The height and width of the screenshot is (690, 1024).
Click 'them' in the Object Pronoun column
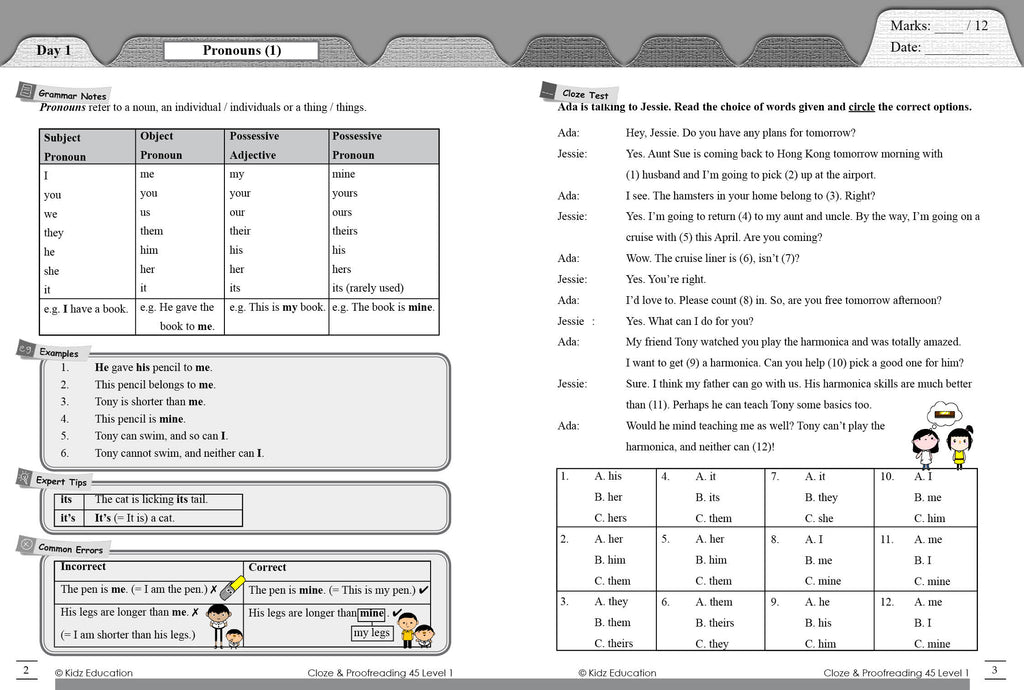click(152, 231)
